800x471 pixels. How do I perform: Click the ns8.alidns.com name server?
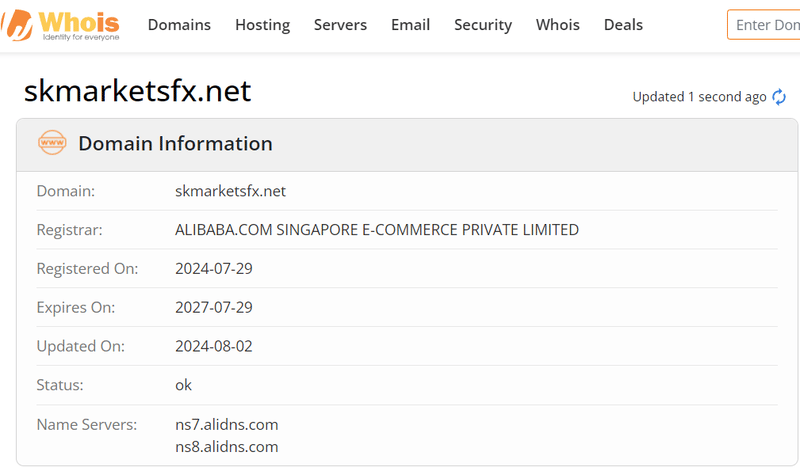[x=227, y=447]
